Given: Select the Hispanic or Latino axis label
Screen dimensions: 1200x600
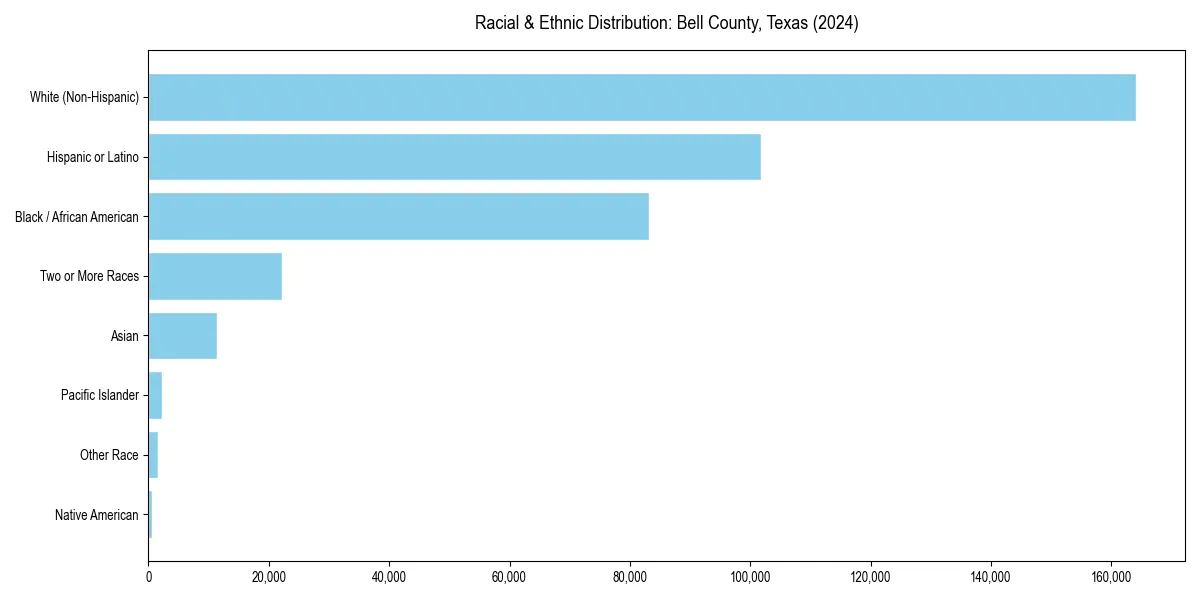Looking at the screenshot, I should tap(94, 157).
